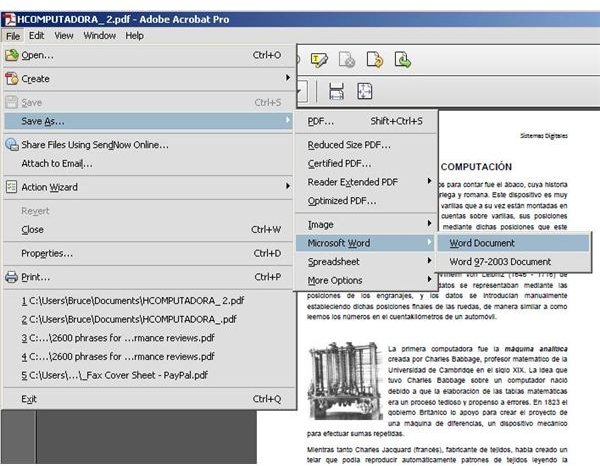Click the fit width scrolling toolbar icon
Viewport: 600px width, 466px height.
[336, 91]
